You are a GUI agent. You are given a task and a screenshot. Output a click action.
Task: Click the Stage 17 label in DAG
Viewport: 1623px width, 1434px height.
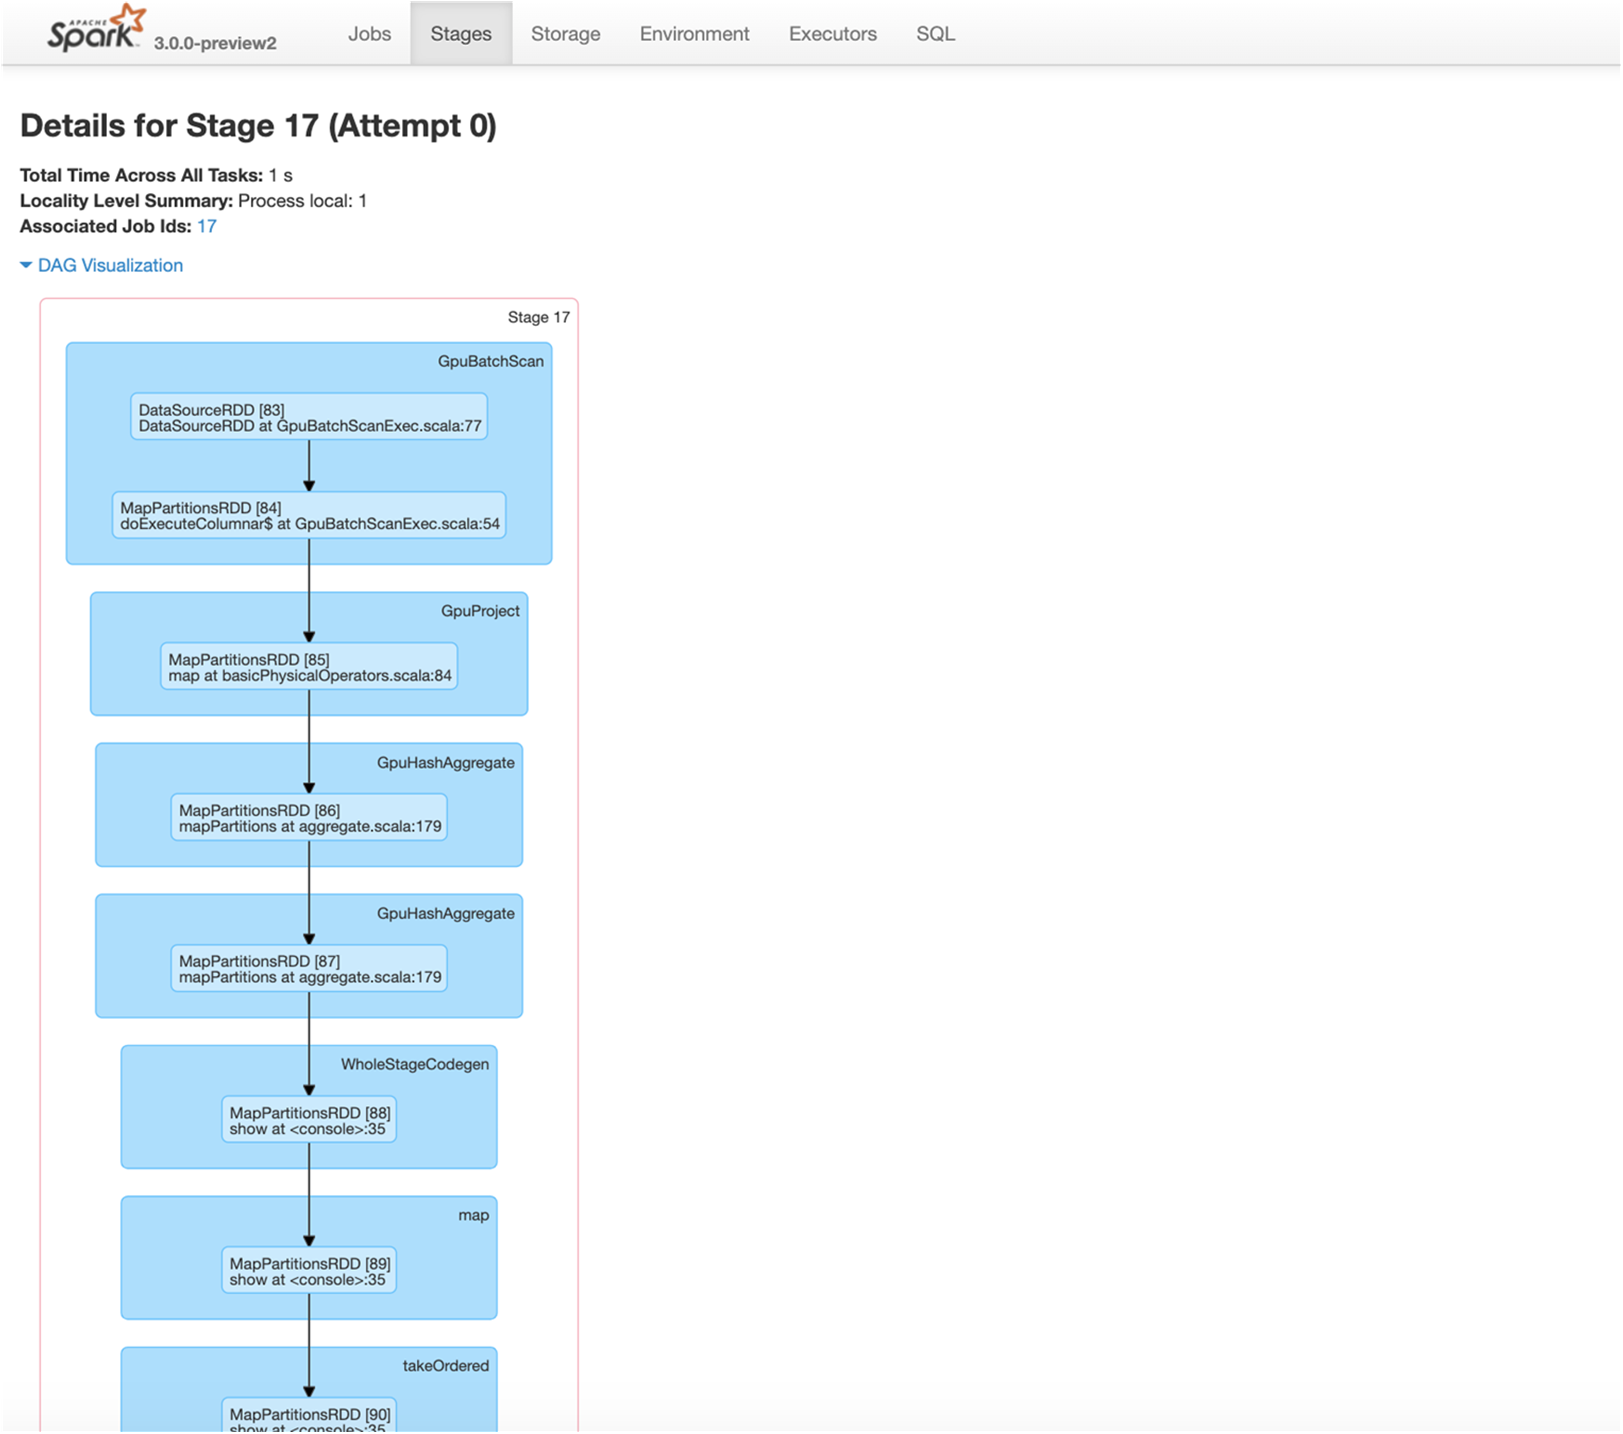538,317
